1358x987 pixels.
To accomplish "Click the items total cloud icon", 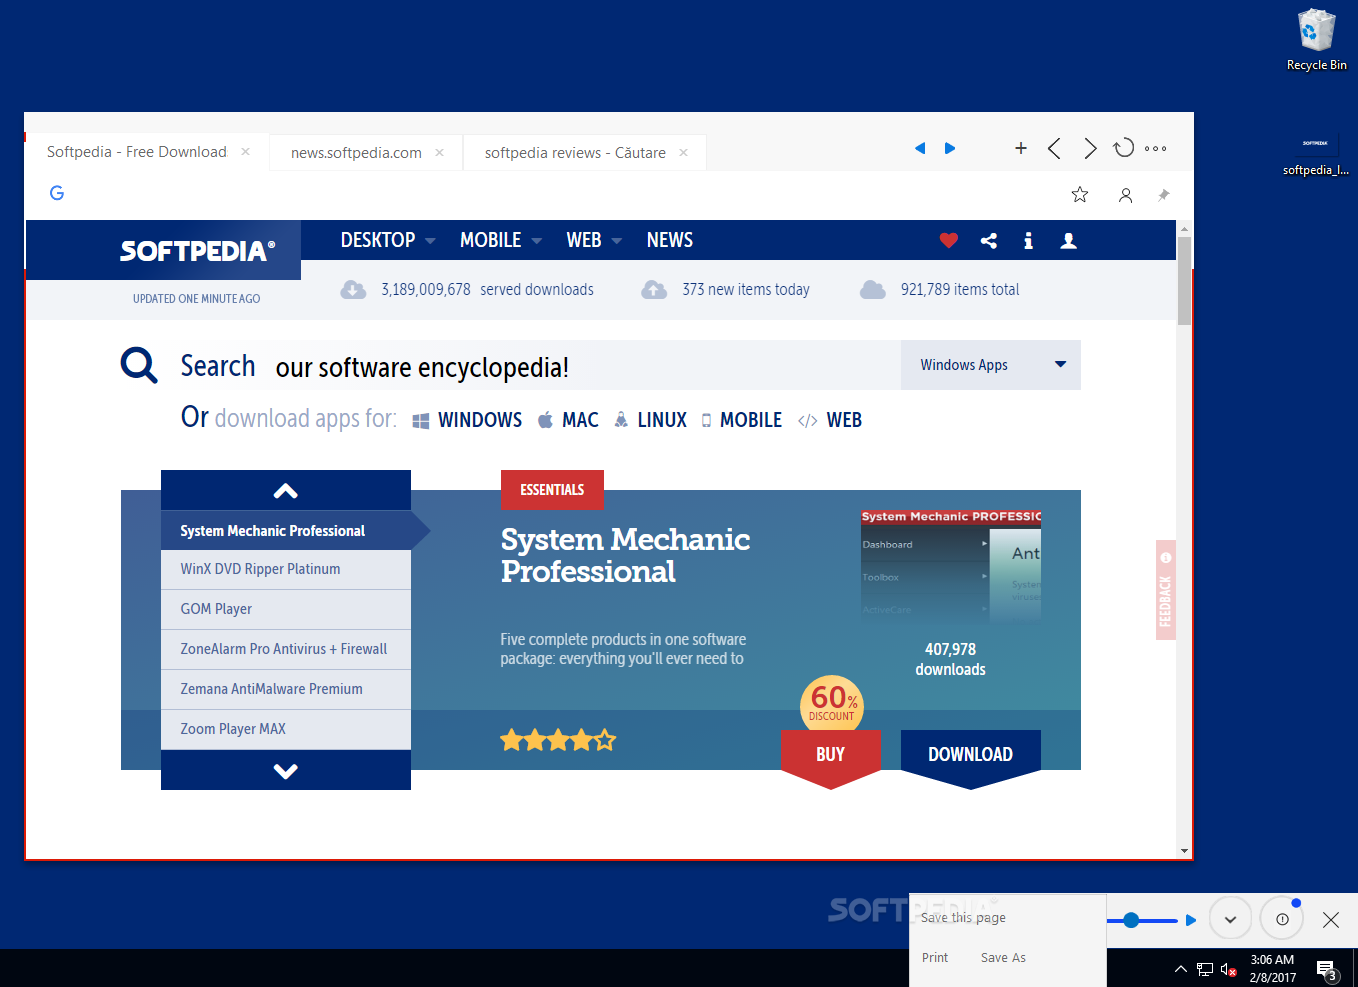I will pyautogui.click(x=873, y=290).
